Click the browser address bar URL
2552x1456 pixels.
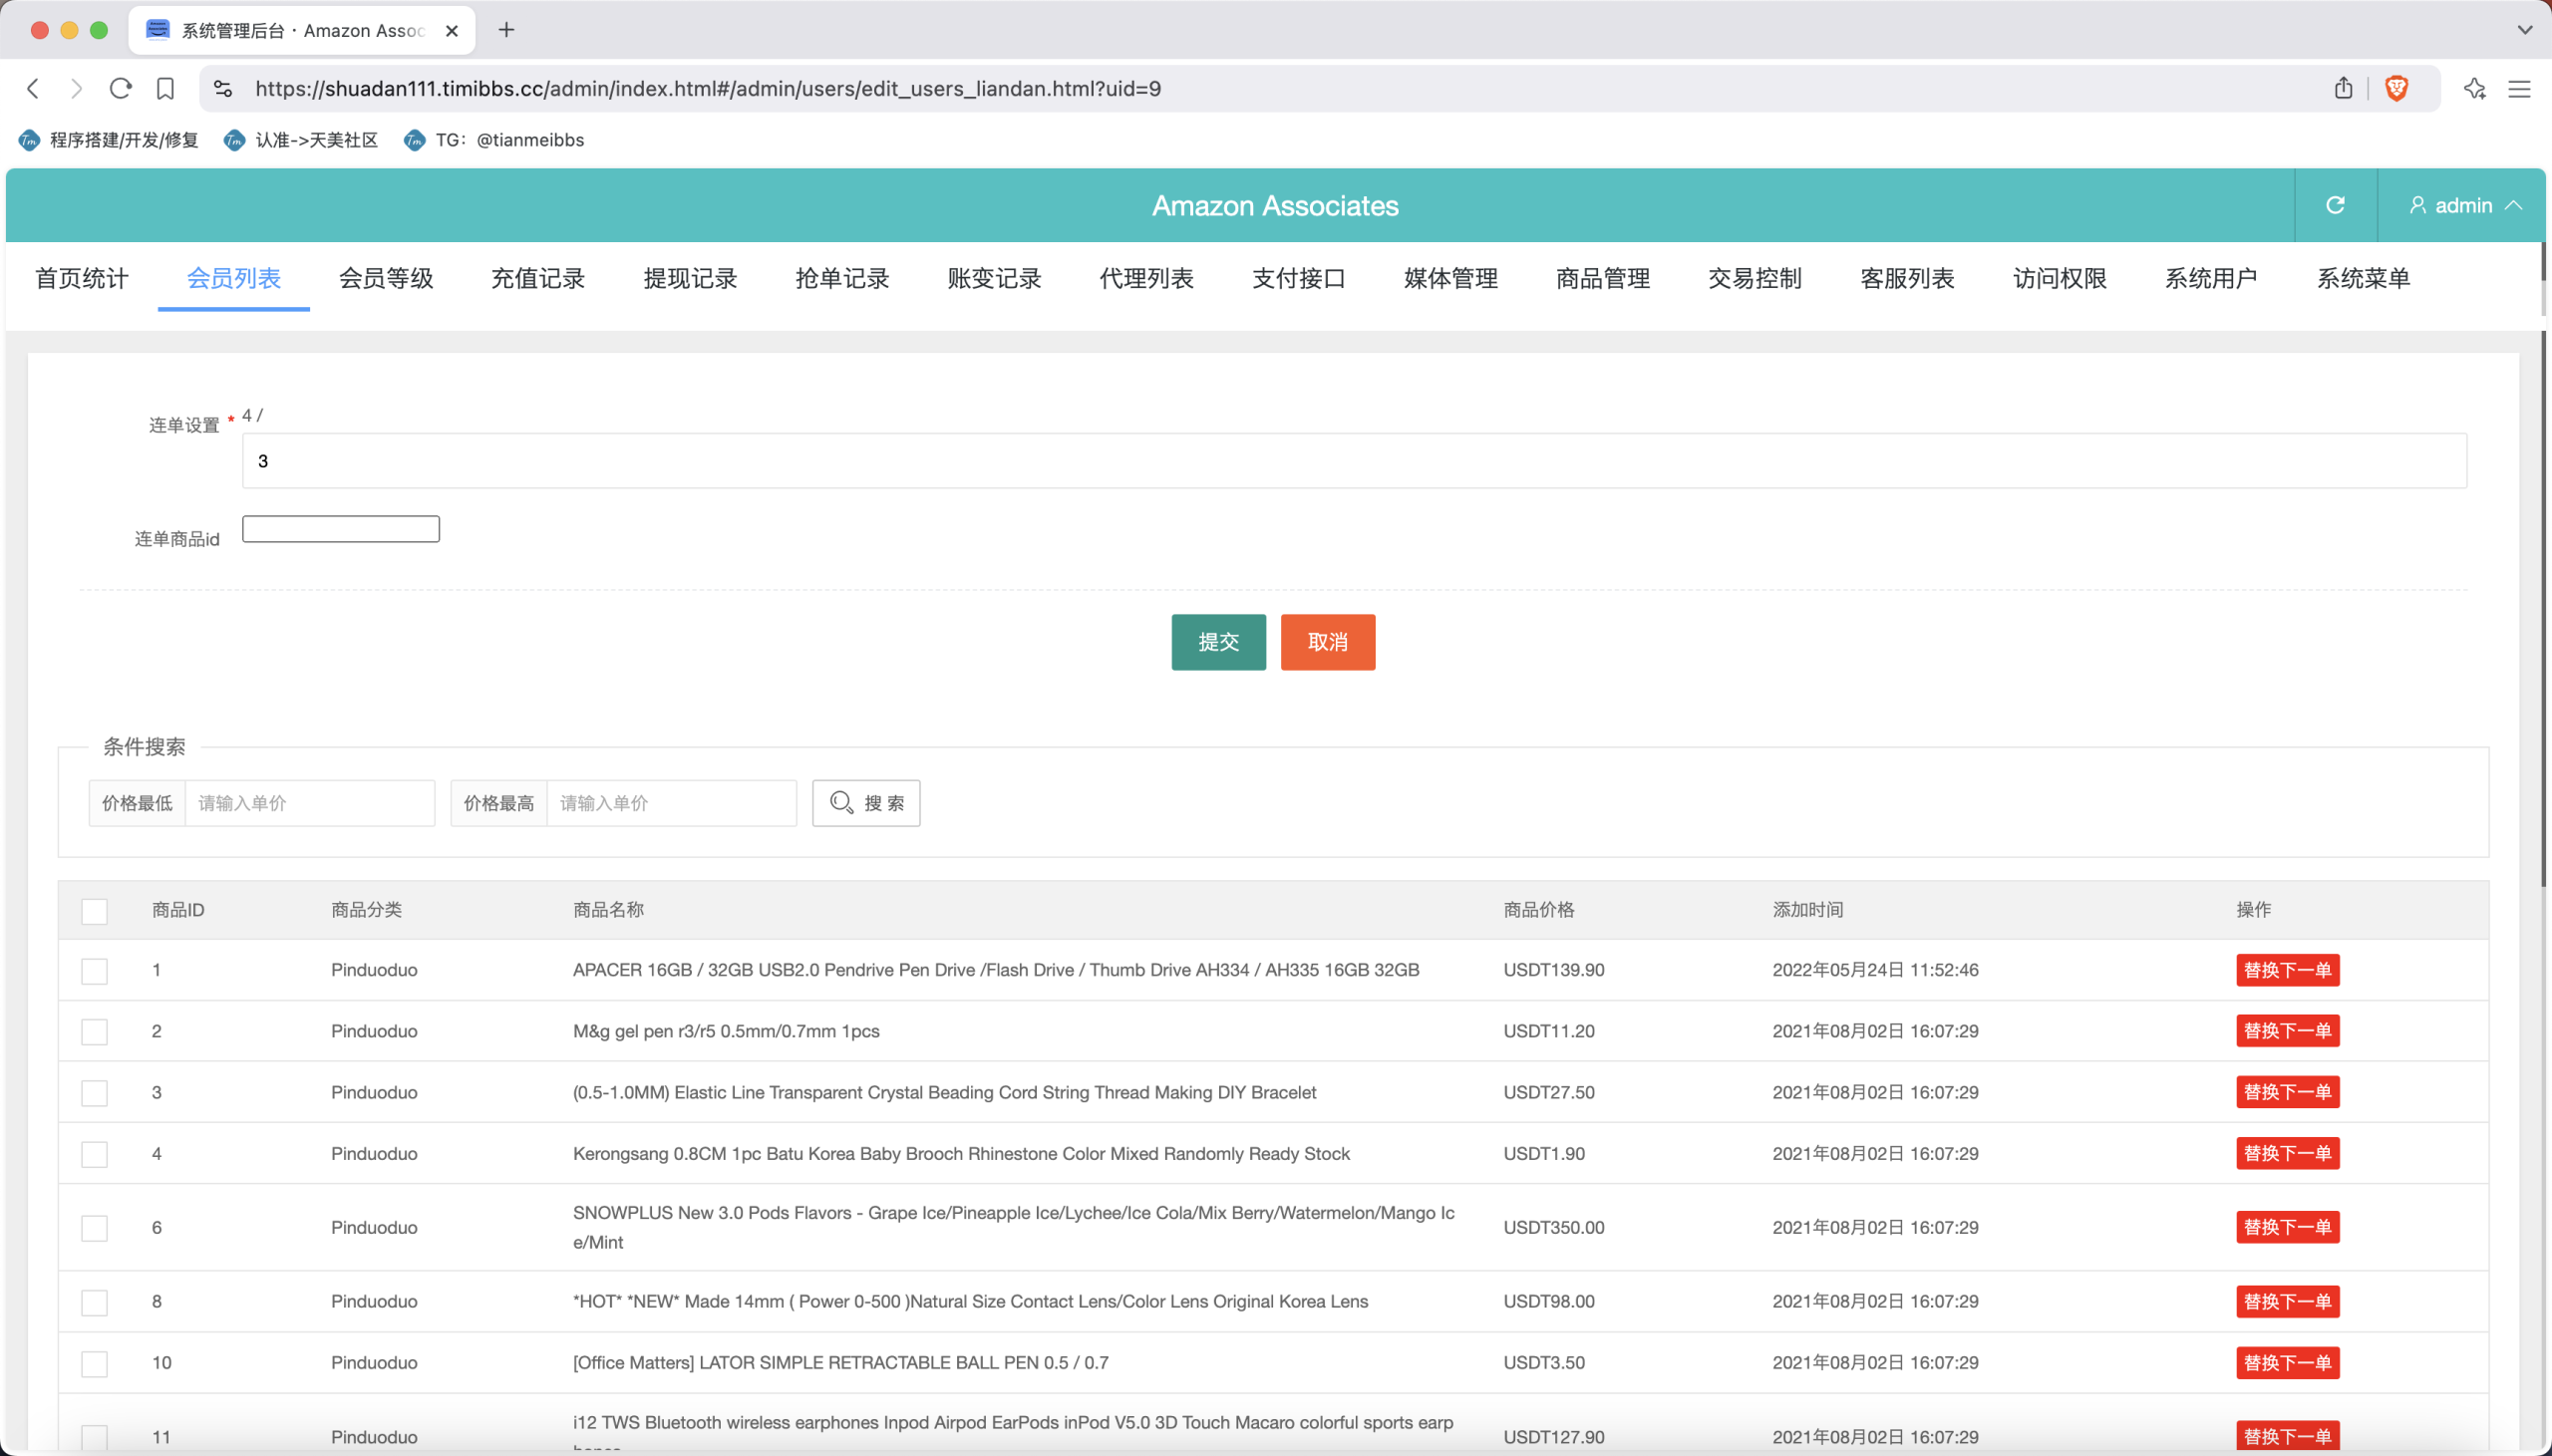(708, 89)
